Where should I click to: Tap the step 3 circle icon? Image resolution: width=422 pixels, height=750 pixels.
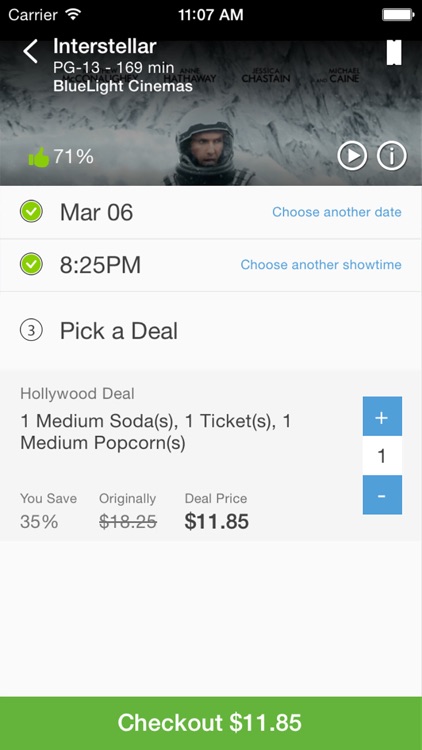point(31,331)
